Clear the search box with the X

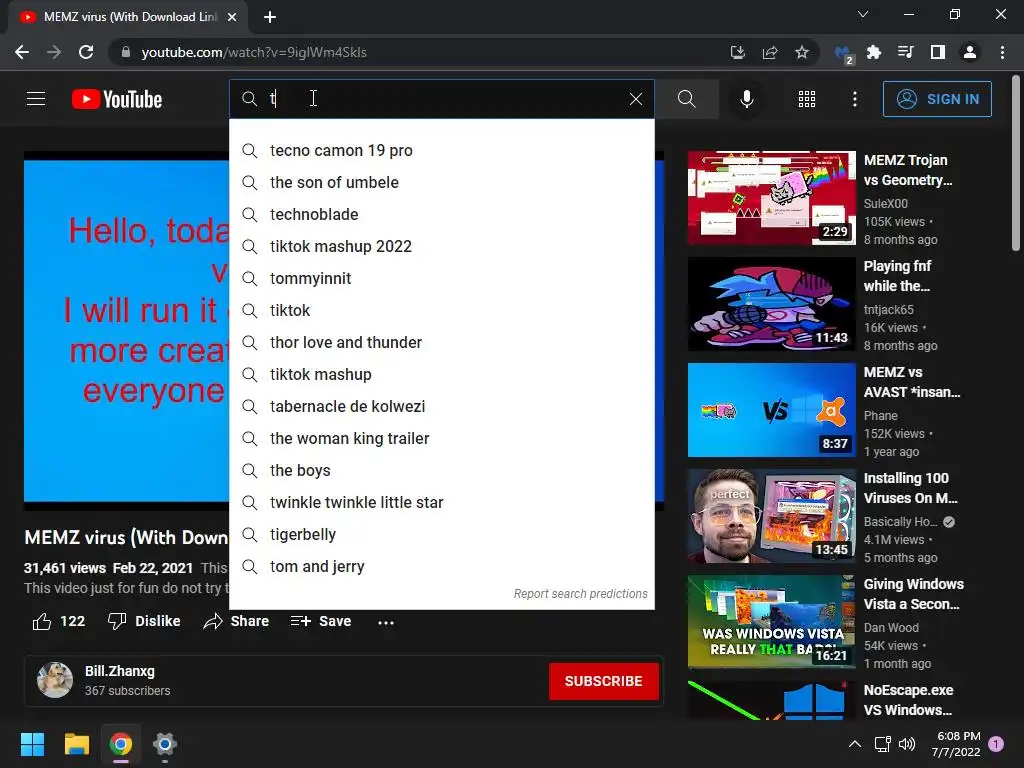point(635,99)
